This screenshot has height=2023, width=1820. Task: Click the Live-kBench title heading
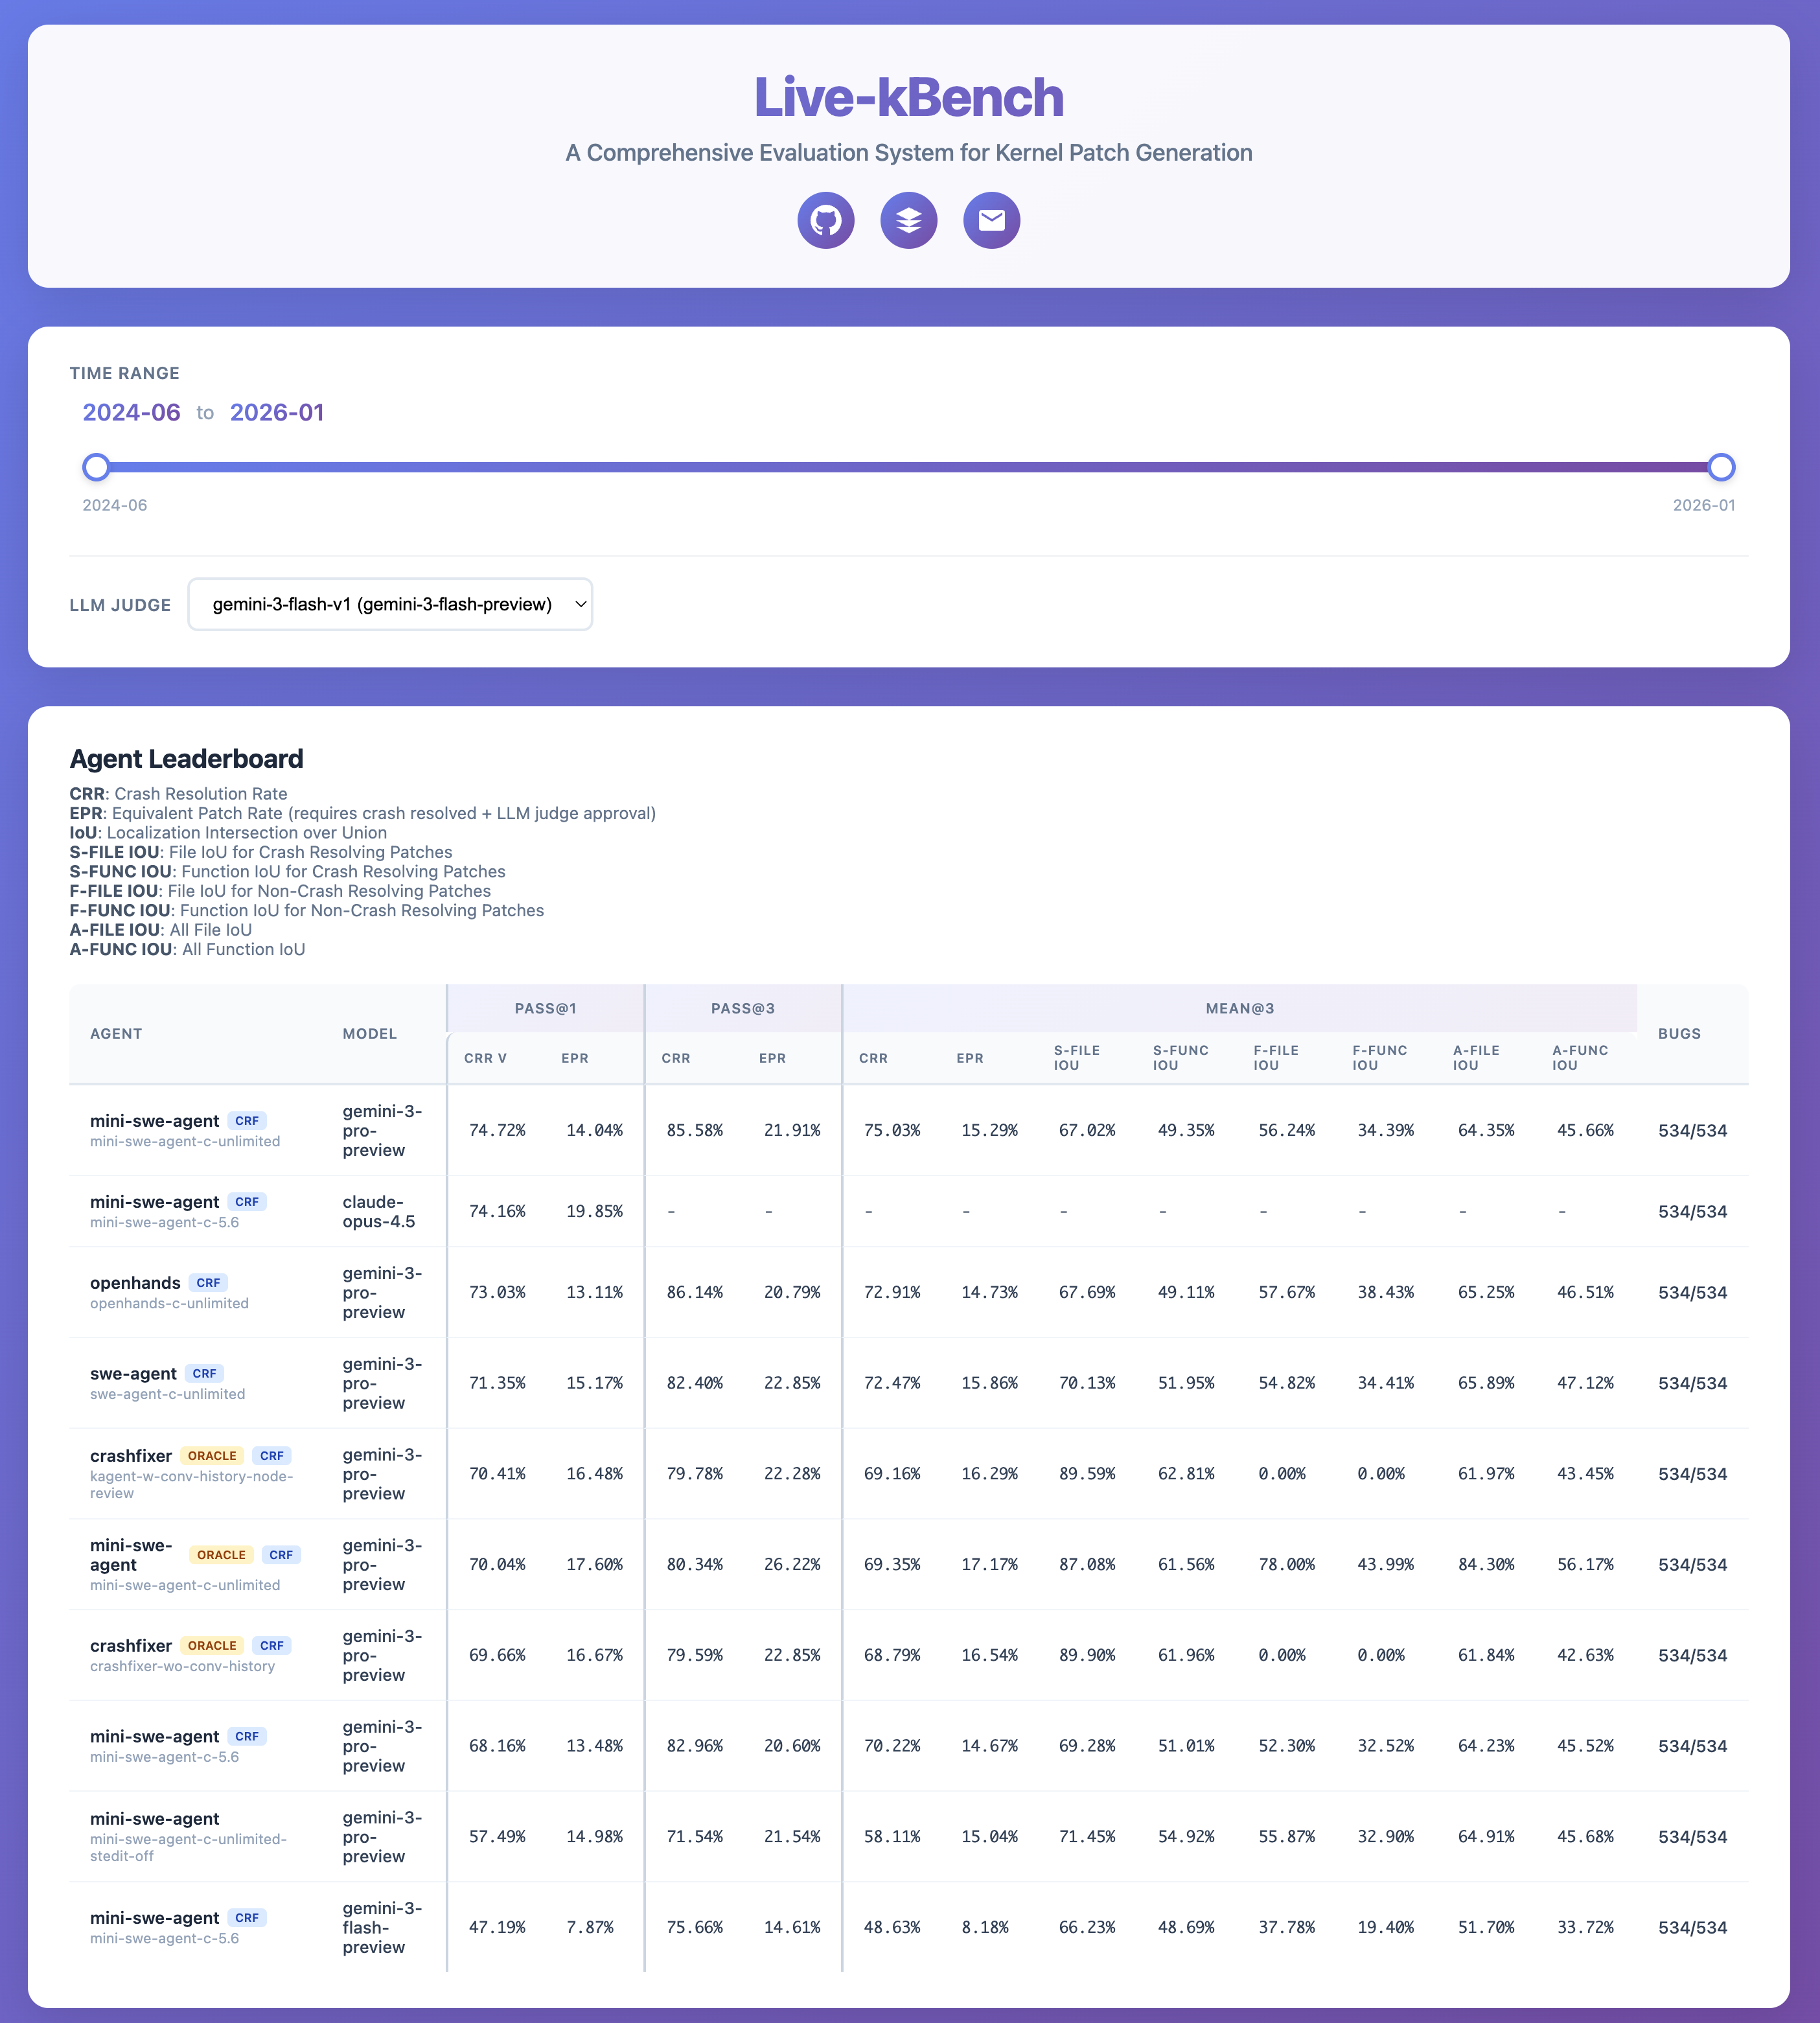pyautogui.click(x=908, y=98)
